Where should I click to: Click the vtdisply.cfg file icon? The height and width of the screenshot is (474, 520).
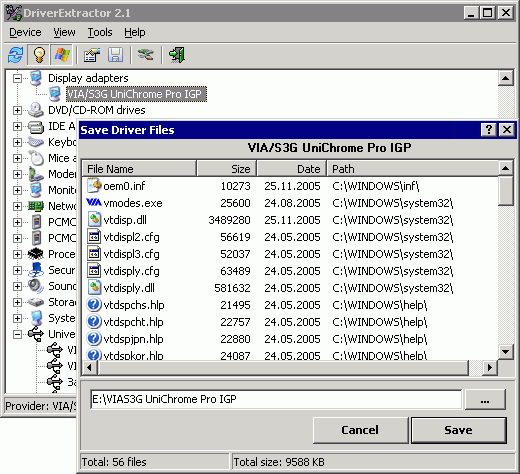pyautogui.click(x=94, y=271)
